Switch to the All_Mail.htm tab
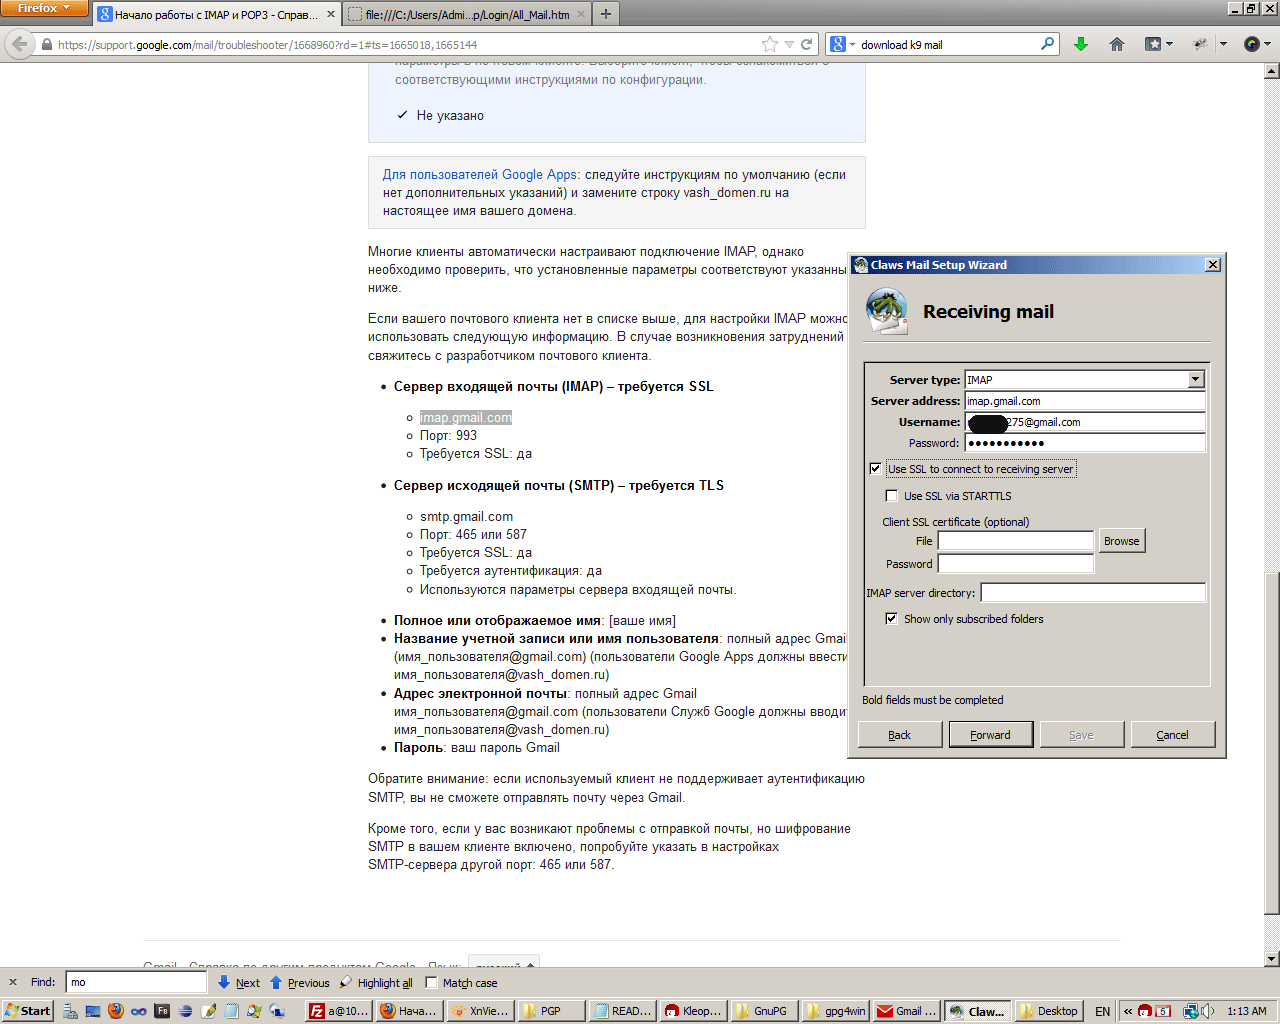 467,15
